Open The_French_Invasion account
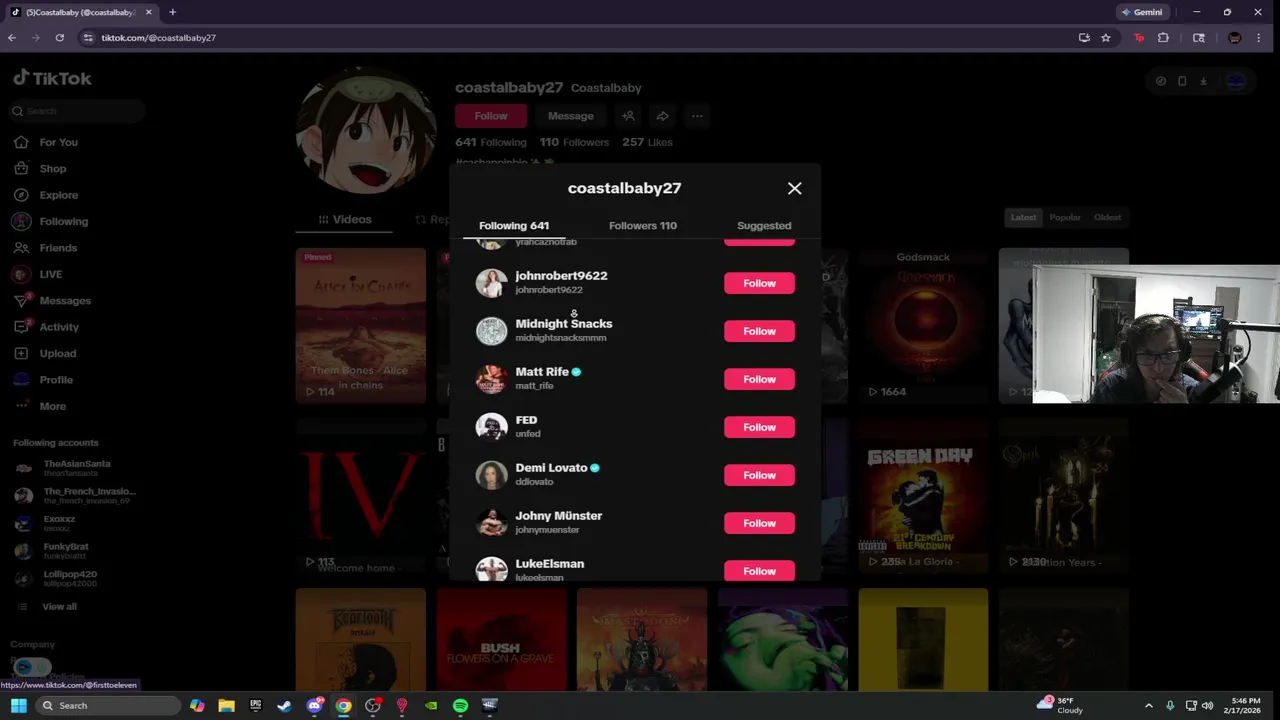 click(75, 496)
